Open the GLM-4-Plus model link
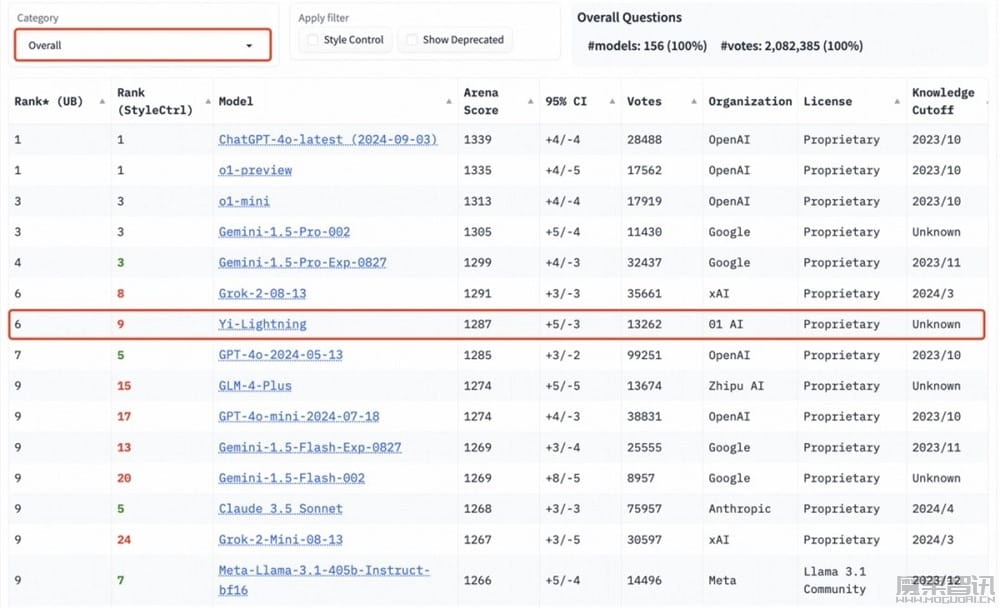Viewport: 1000px width, 608px height. [x=254, y=385]
